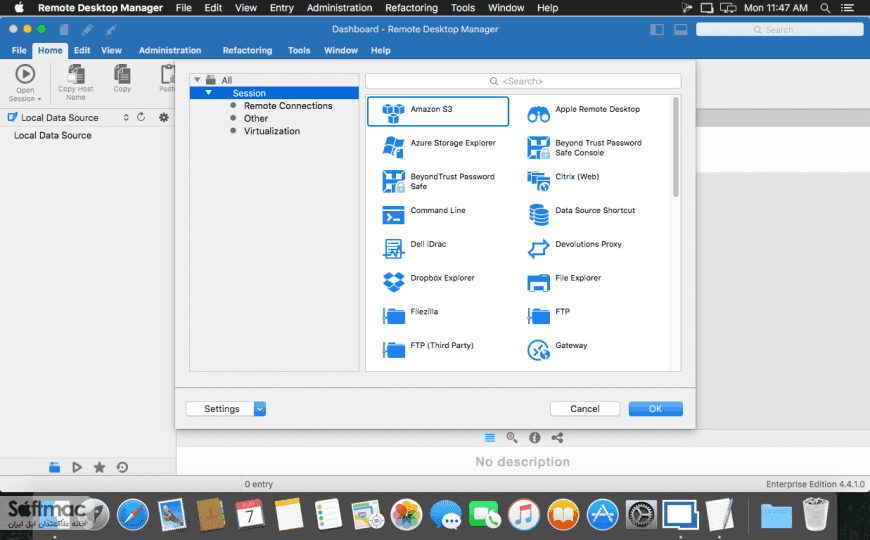Select the Virtualization category
The height and width of the screenshot is (540, 870).
click(272, 131)
